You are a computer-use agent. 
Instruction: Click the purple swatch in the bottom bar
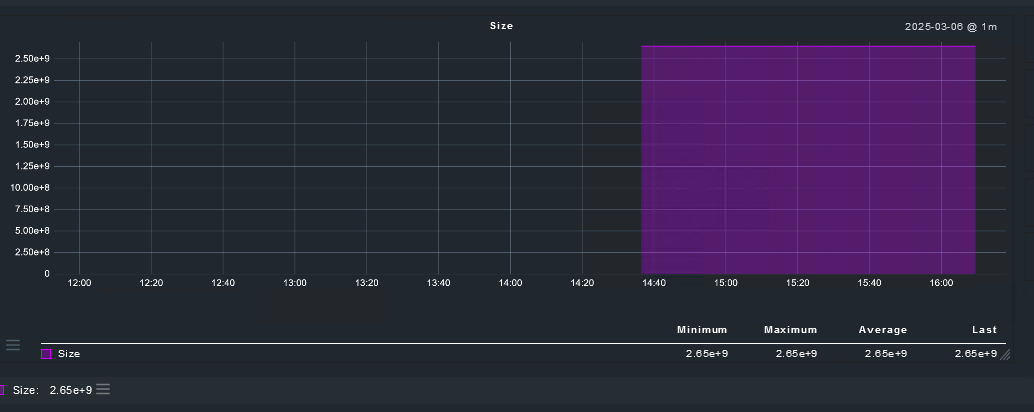2,390
